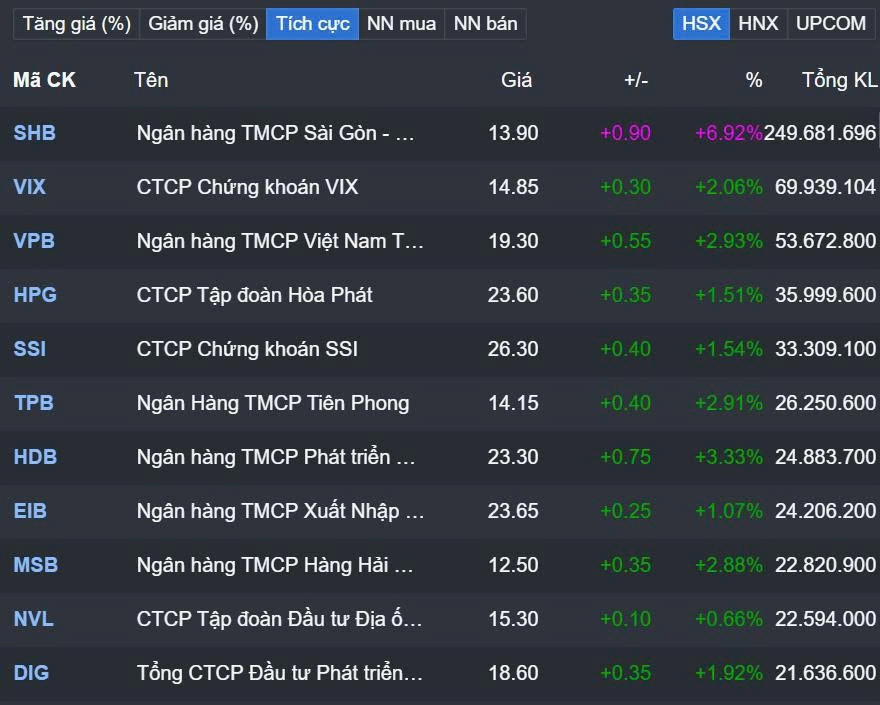Open the DIG stock ticker link

(x=31, y=672)
